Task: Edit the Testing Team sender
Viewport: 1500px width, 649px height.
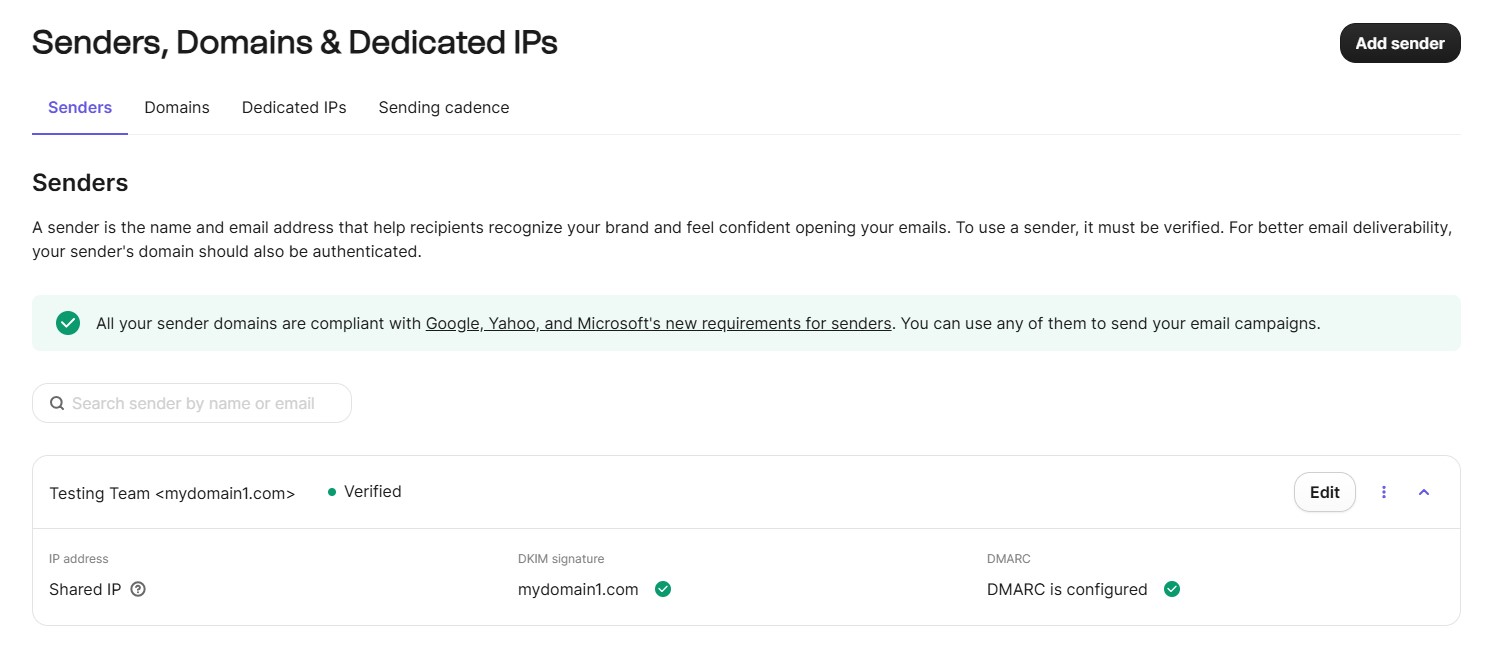Action: (1324, 492)
